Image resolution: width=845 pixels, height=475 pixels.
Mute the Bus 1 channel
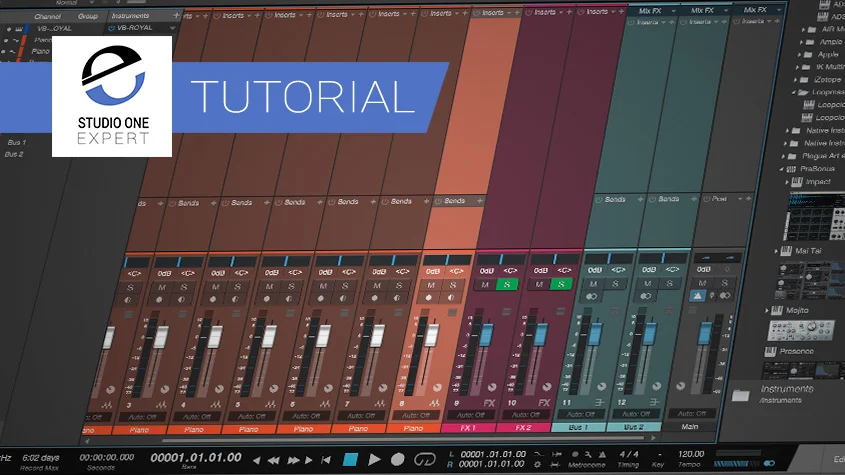[593, 284]
